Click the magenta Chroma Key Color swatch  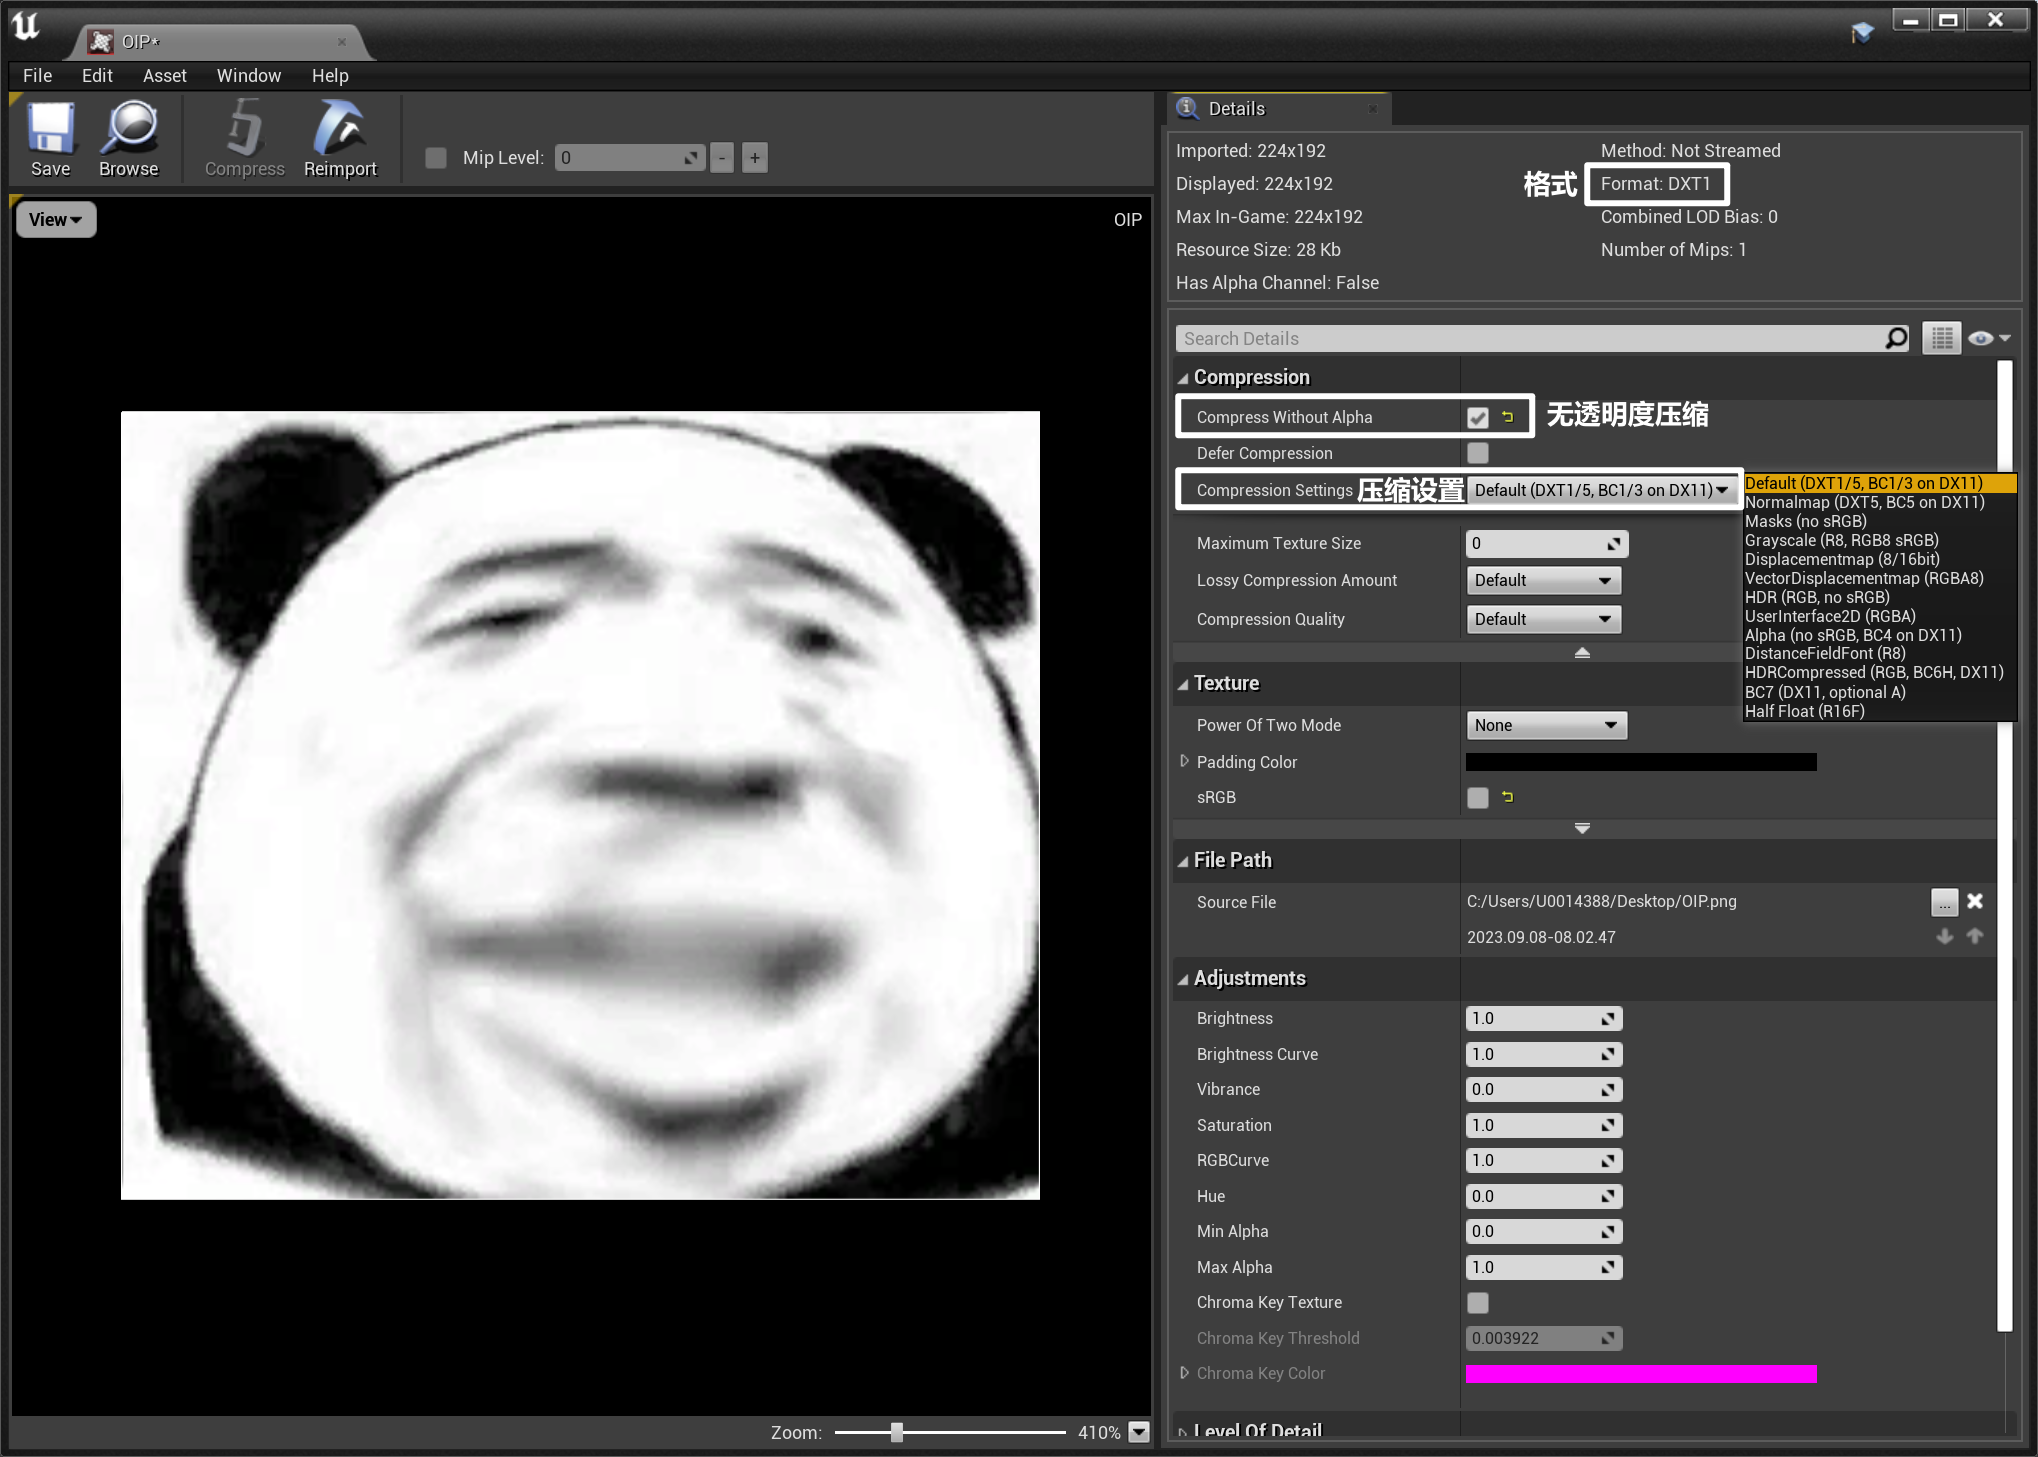(x=1640, y=1374)
